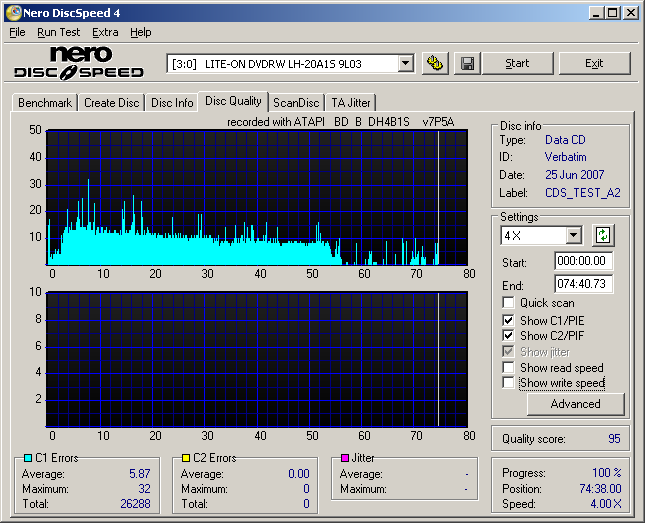Click the green refresh speed icon

click(603, 235)
